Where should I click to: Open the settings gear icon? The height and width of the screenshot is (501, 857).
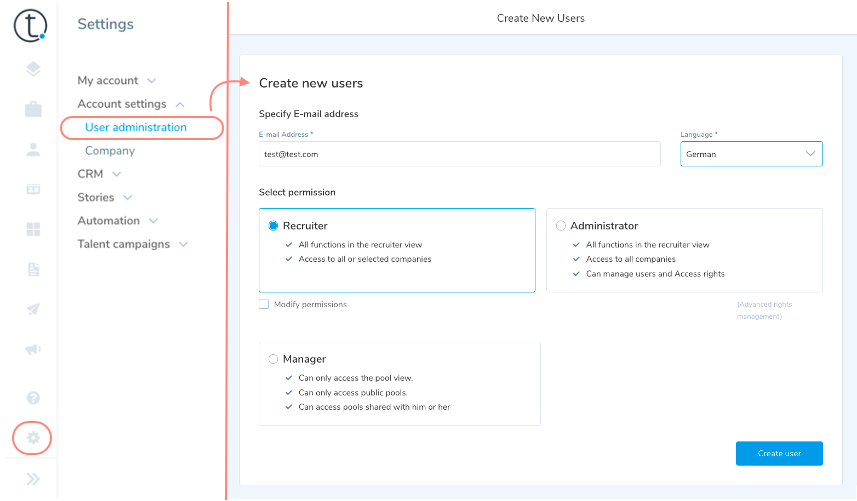click(x=33, y=438)
